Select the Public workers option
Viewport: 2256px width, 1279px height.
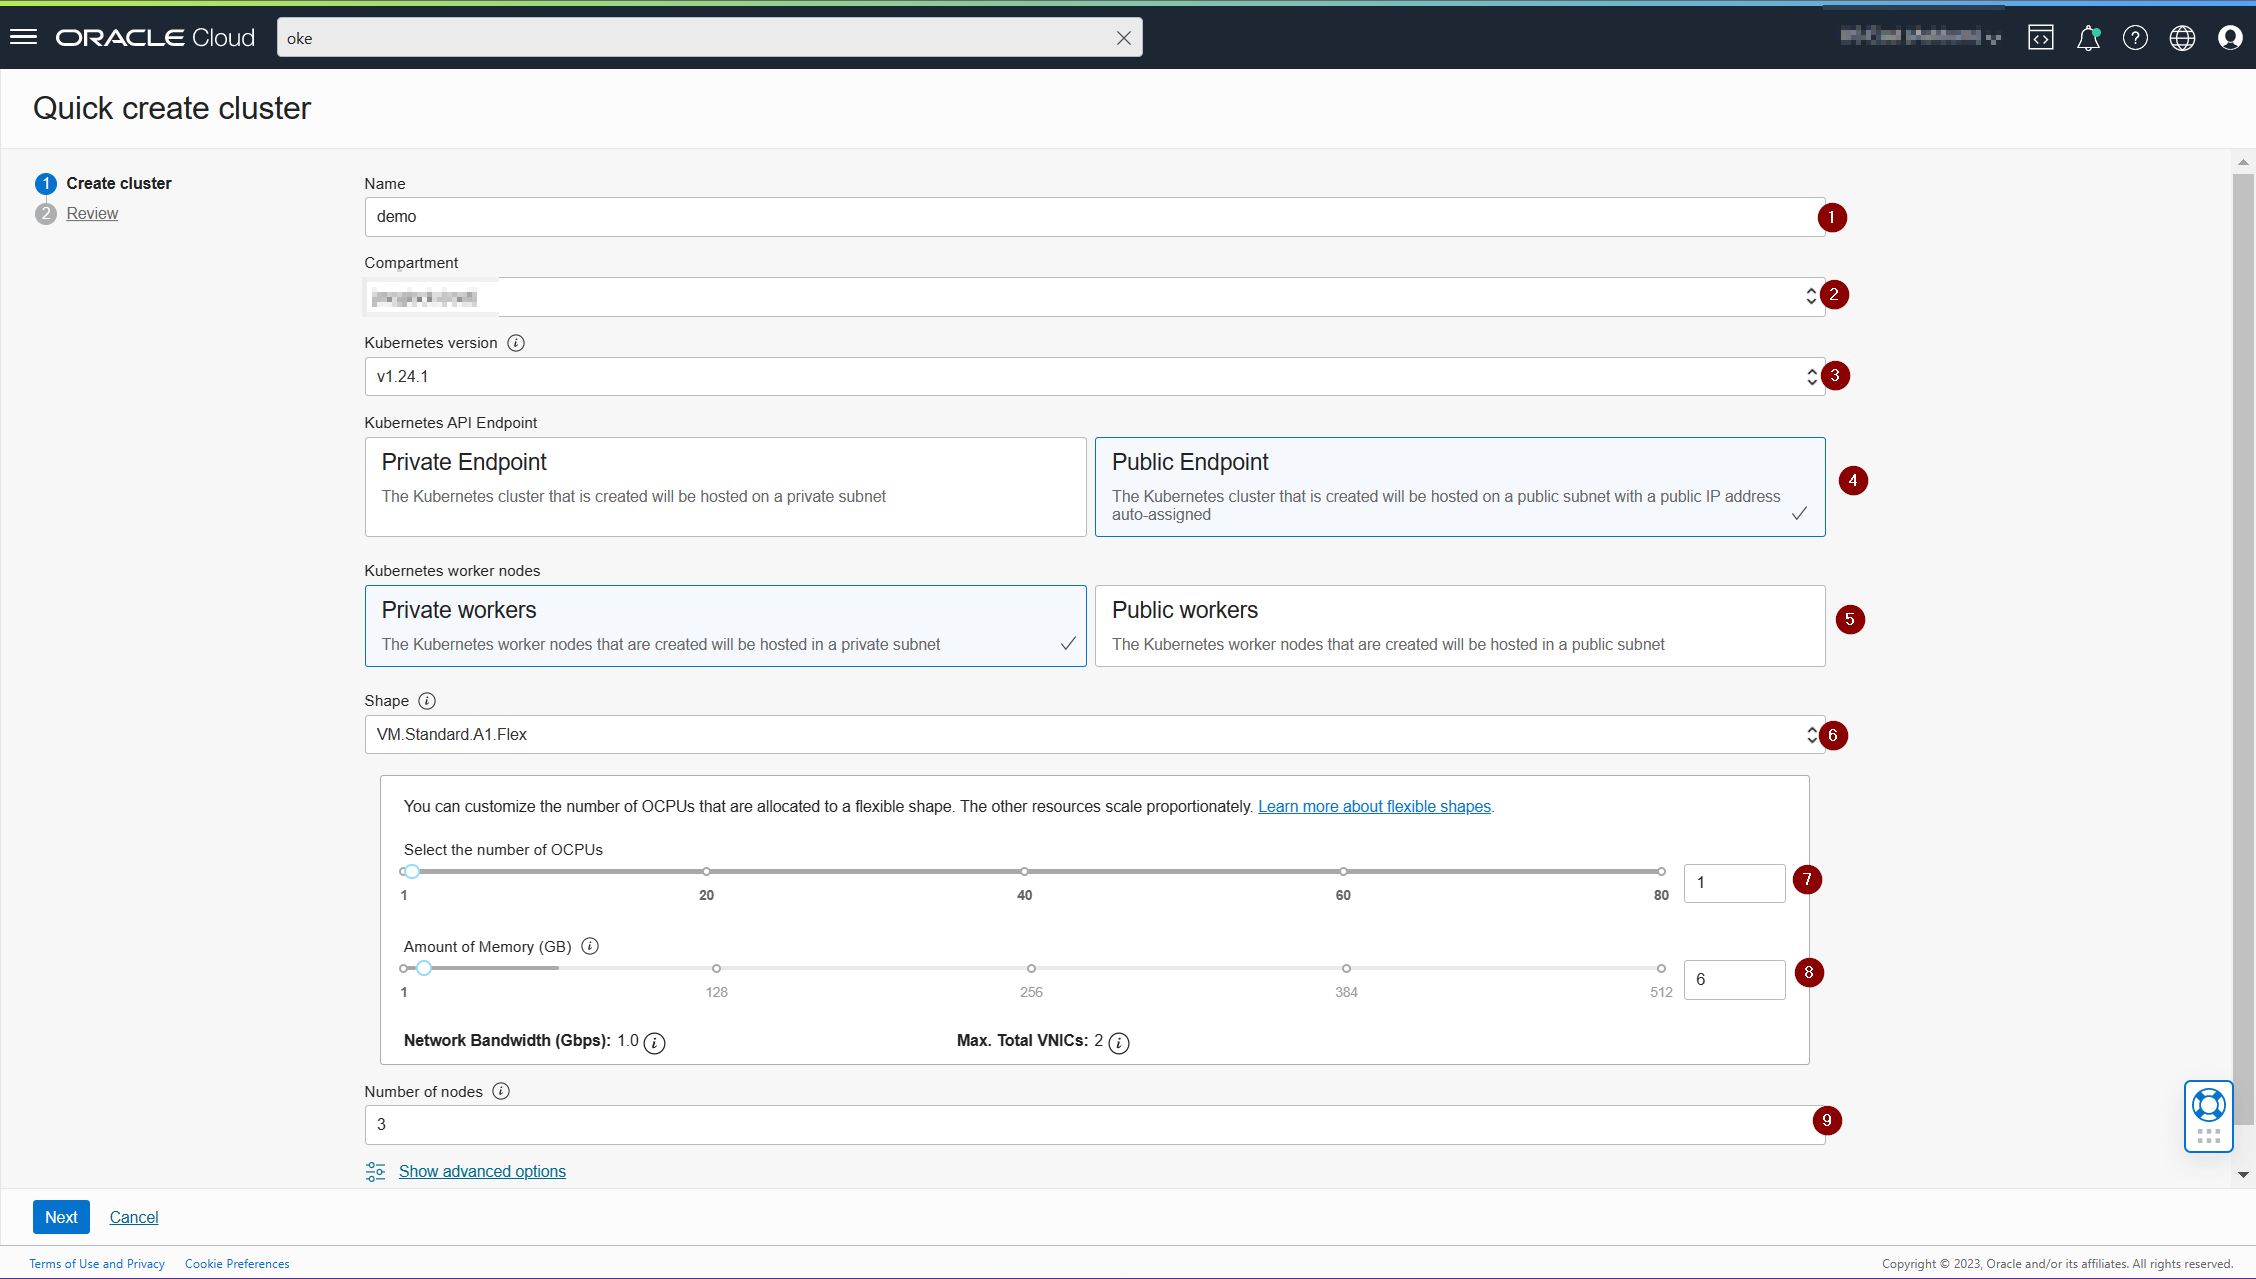[x=1459, y=625]
